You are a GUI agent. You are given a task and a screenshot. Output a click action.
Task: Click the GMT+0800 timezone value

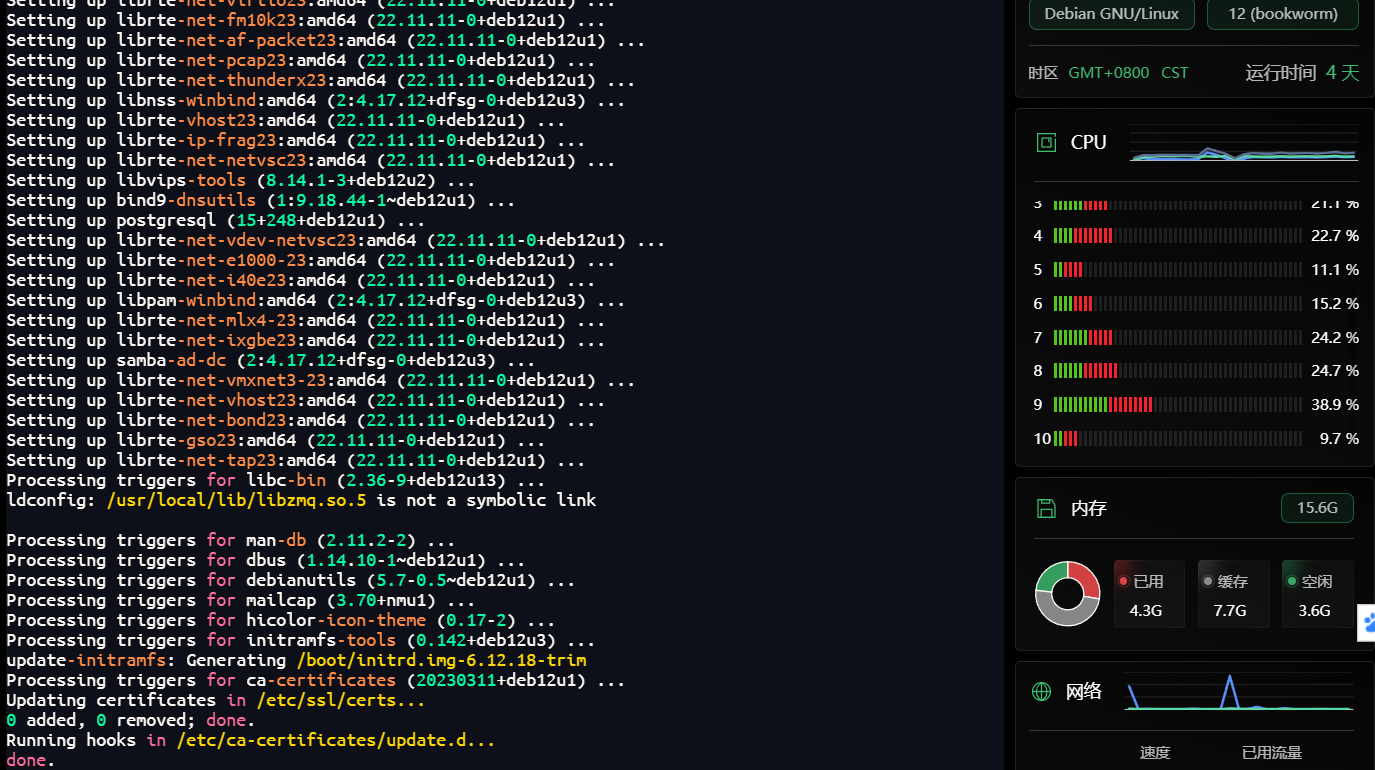[1108, 72]
